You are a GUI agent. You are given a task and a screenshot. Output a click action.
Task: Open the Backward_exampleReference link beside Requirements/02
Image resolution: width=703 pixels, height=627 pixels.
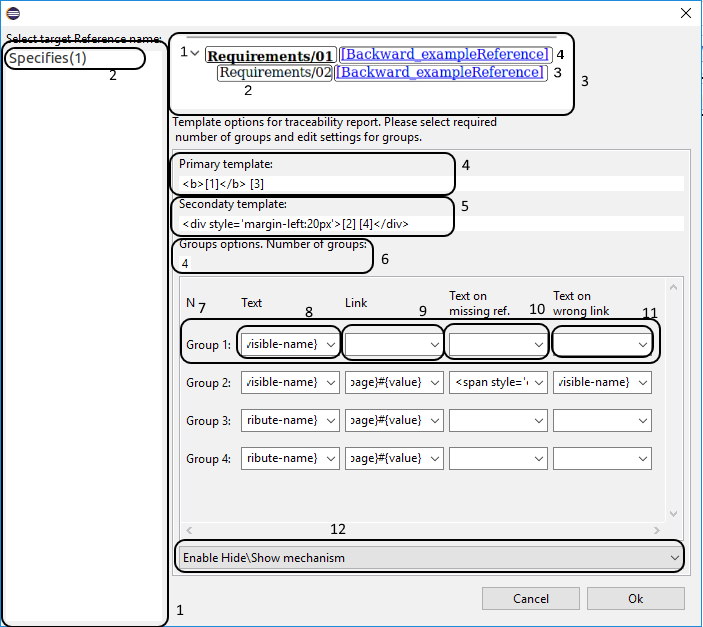point(440,72)
